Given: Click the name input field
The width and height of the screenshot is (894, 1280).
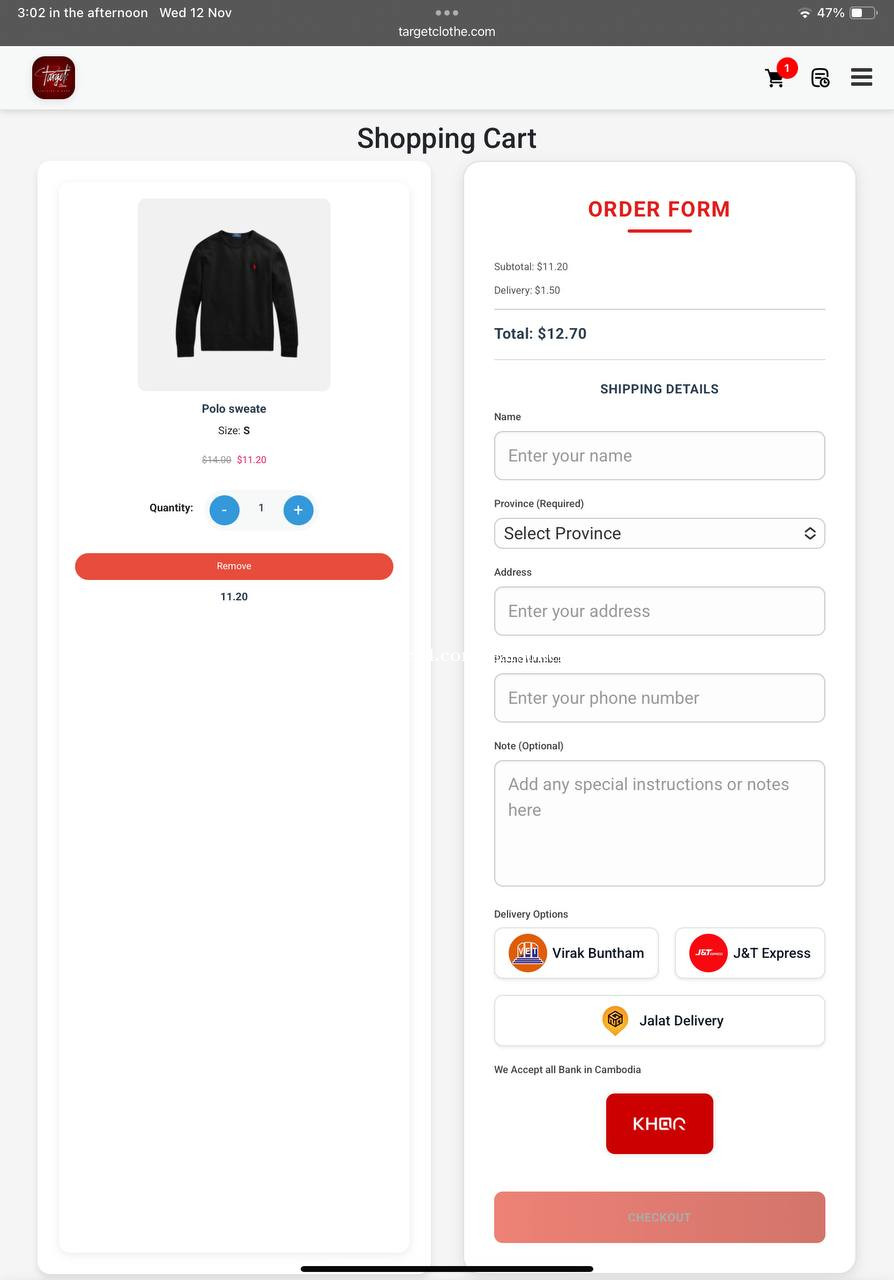Looking at the screenshot, I should tap(659, 456).
